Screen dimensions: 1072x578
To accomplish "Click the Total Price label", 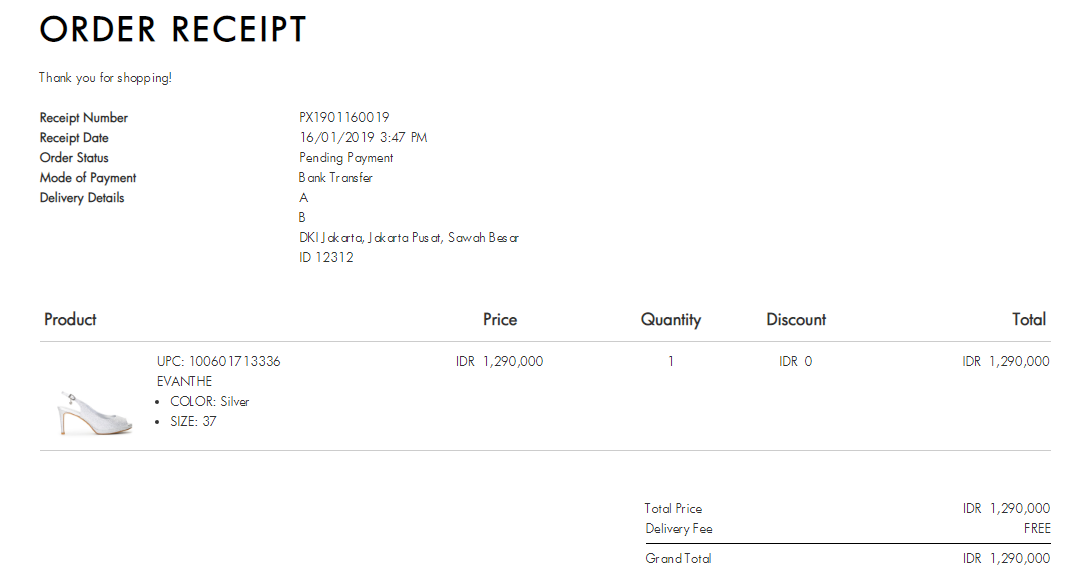I will pyautogui.click(x=673, y=508).
